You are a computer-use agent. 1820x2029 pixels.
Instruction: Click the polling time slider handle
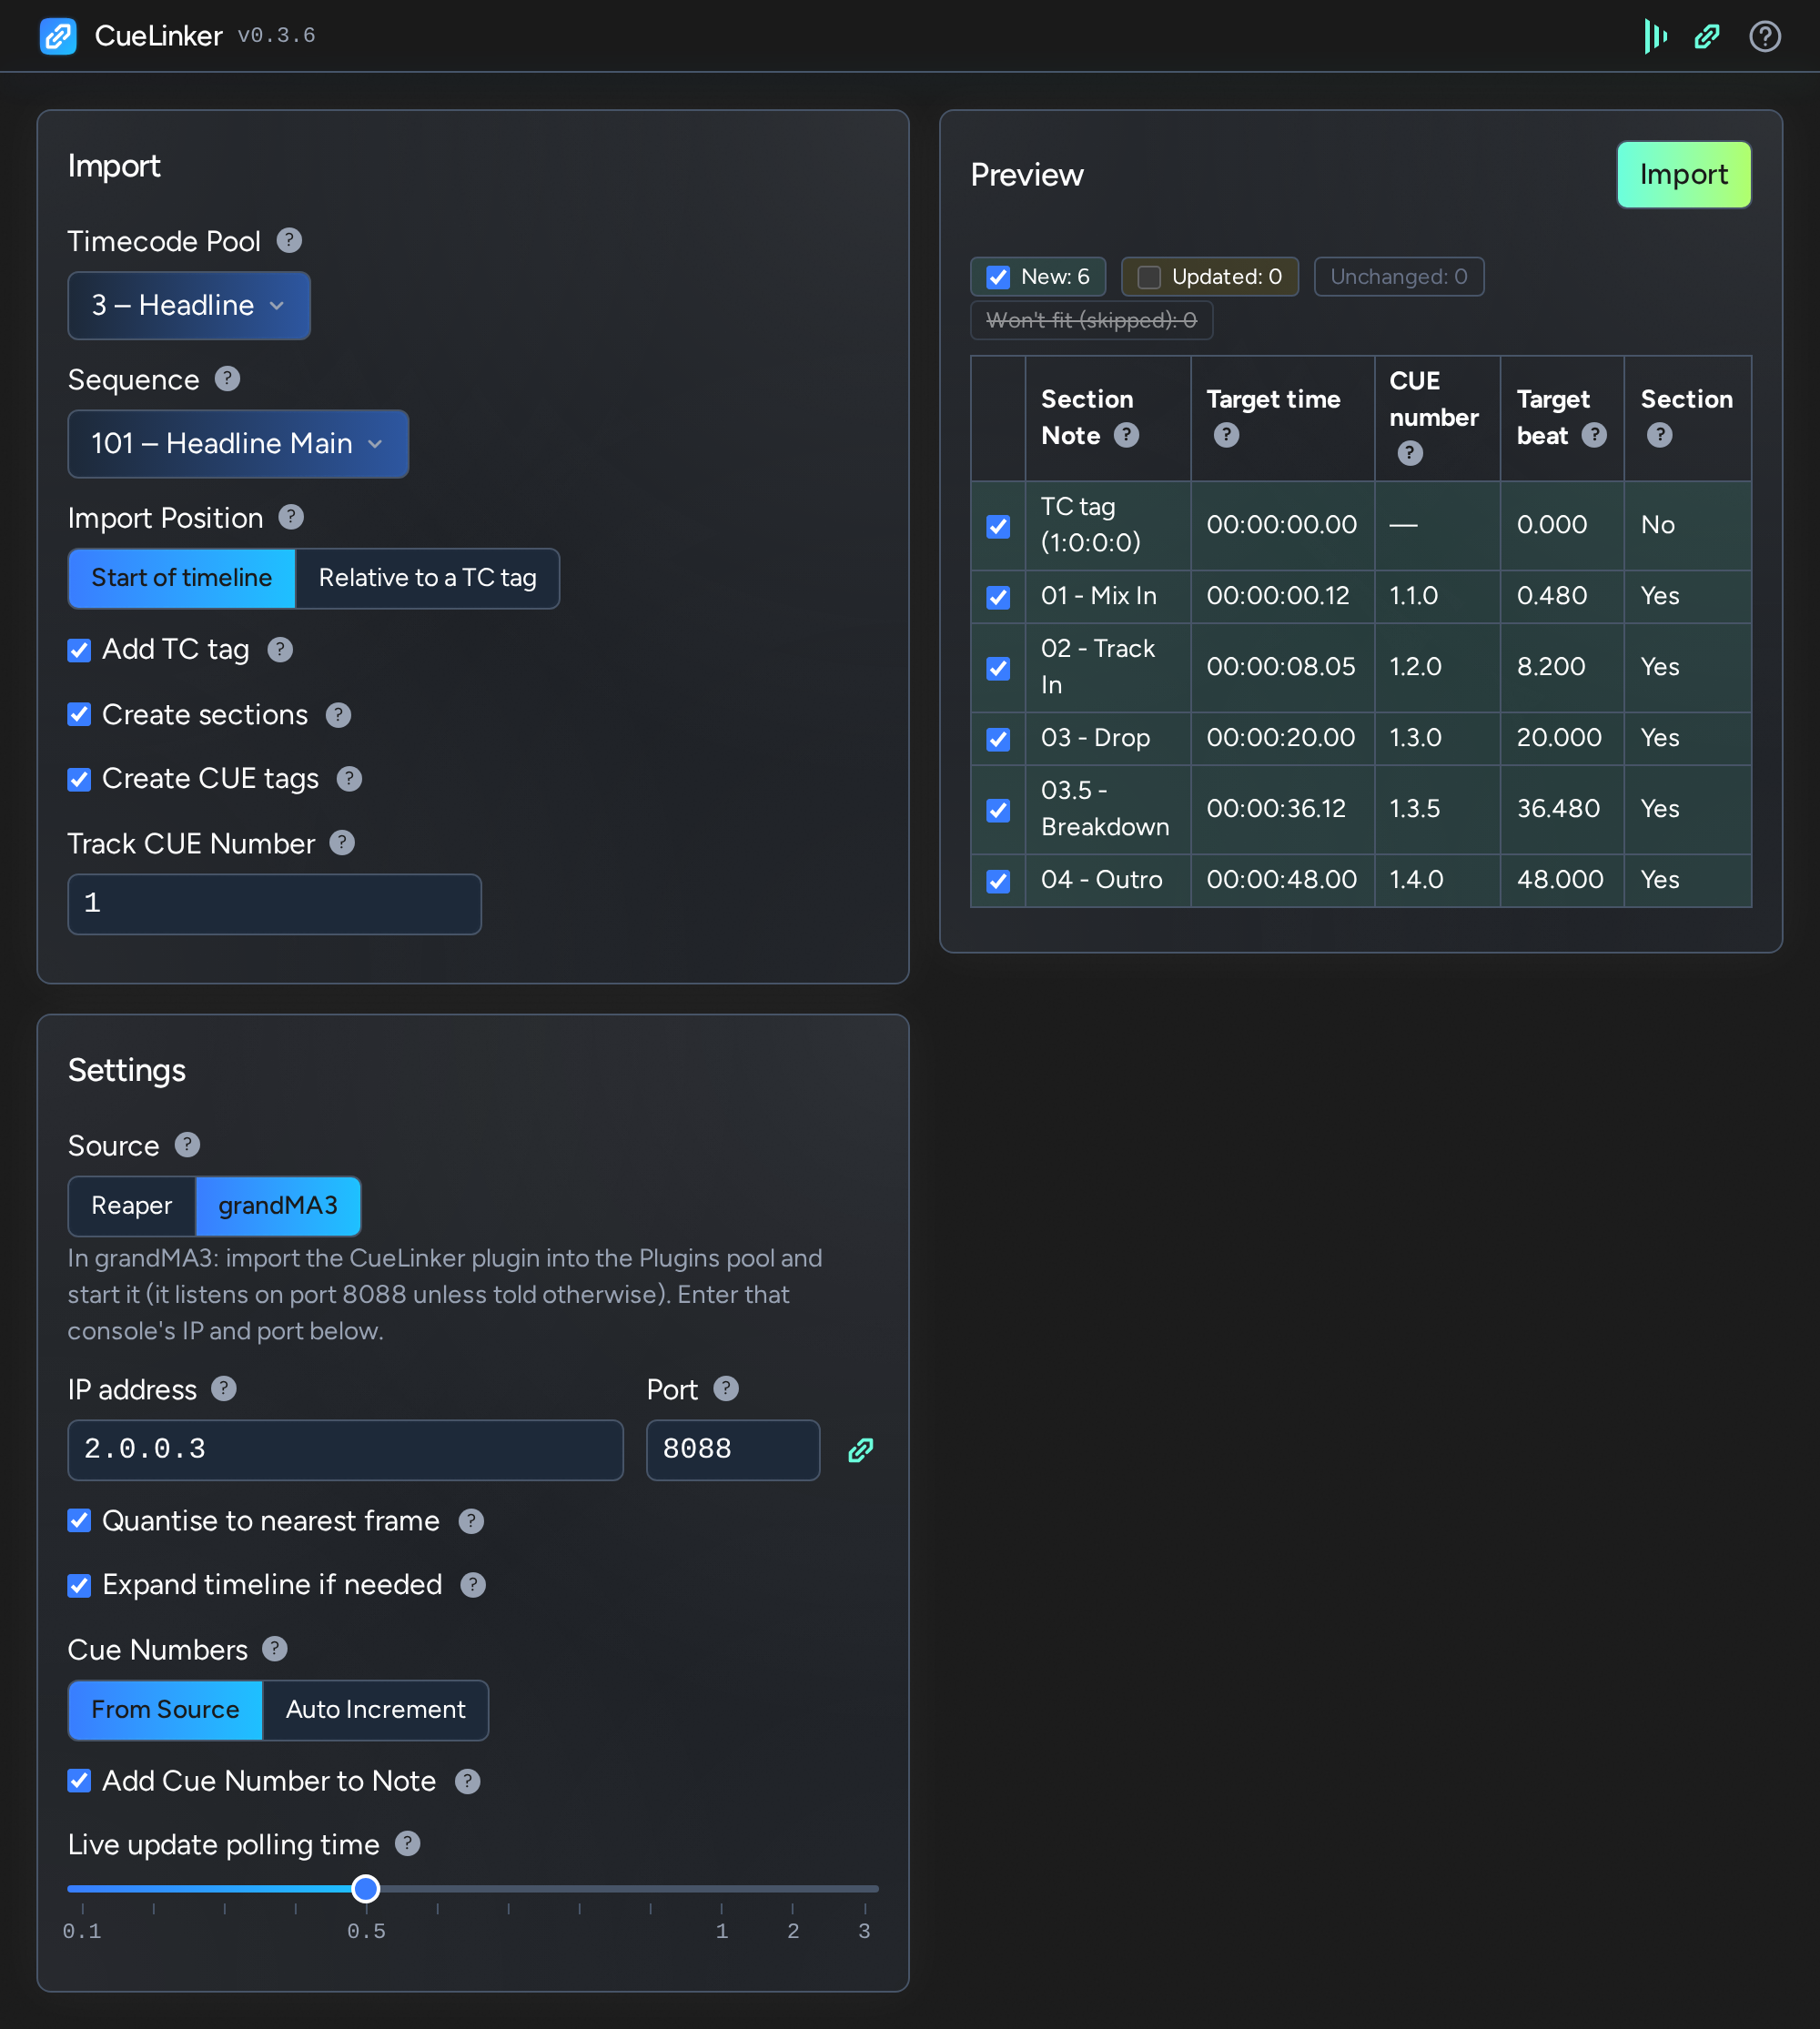366,1889
